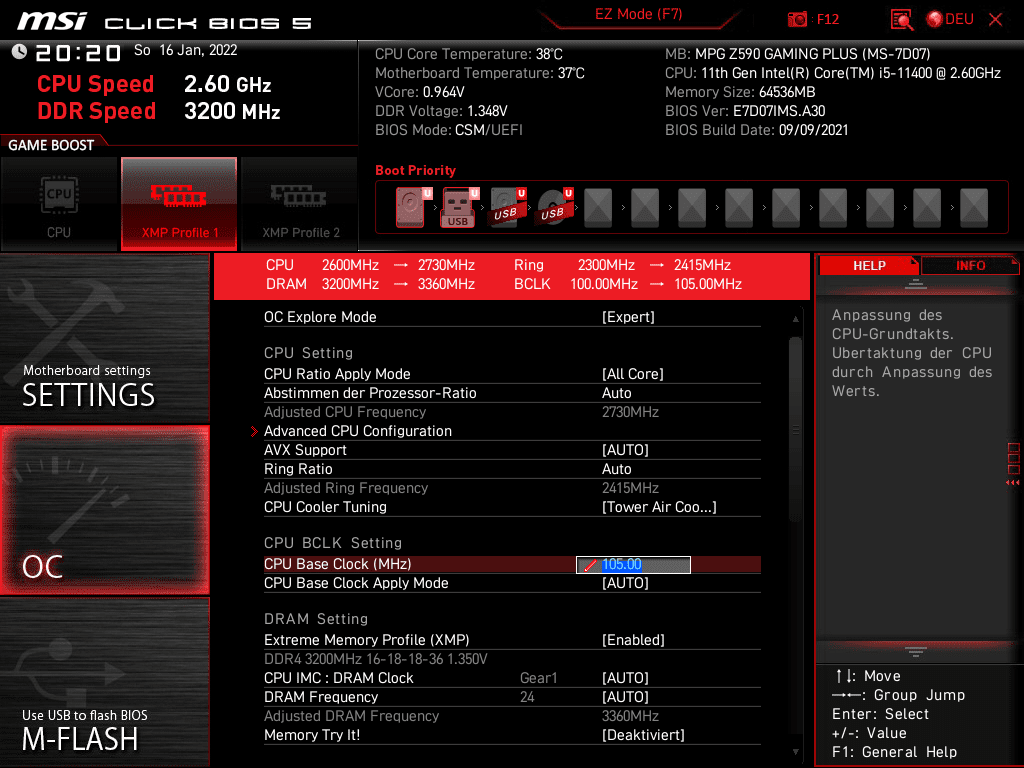This screenshot has width=1024, height=768.
Task: Open the OC overclocking section
Action: [105, 511]
